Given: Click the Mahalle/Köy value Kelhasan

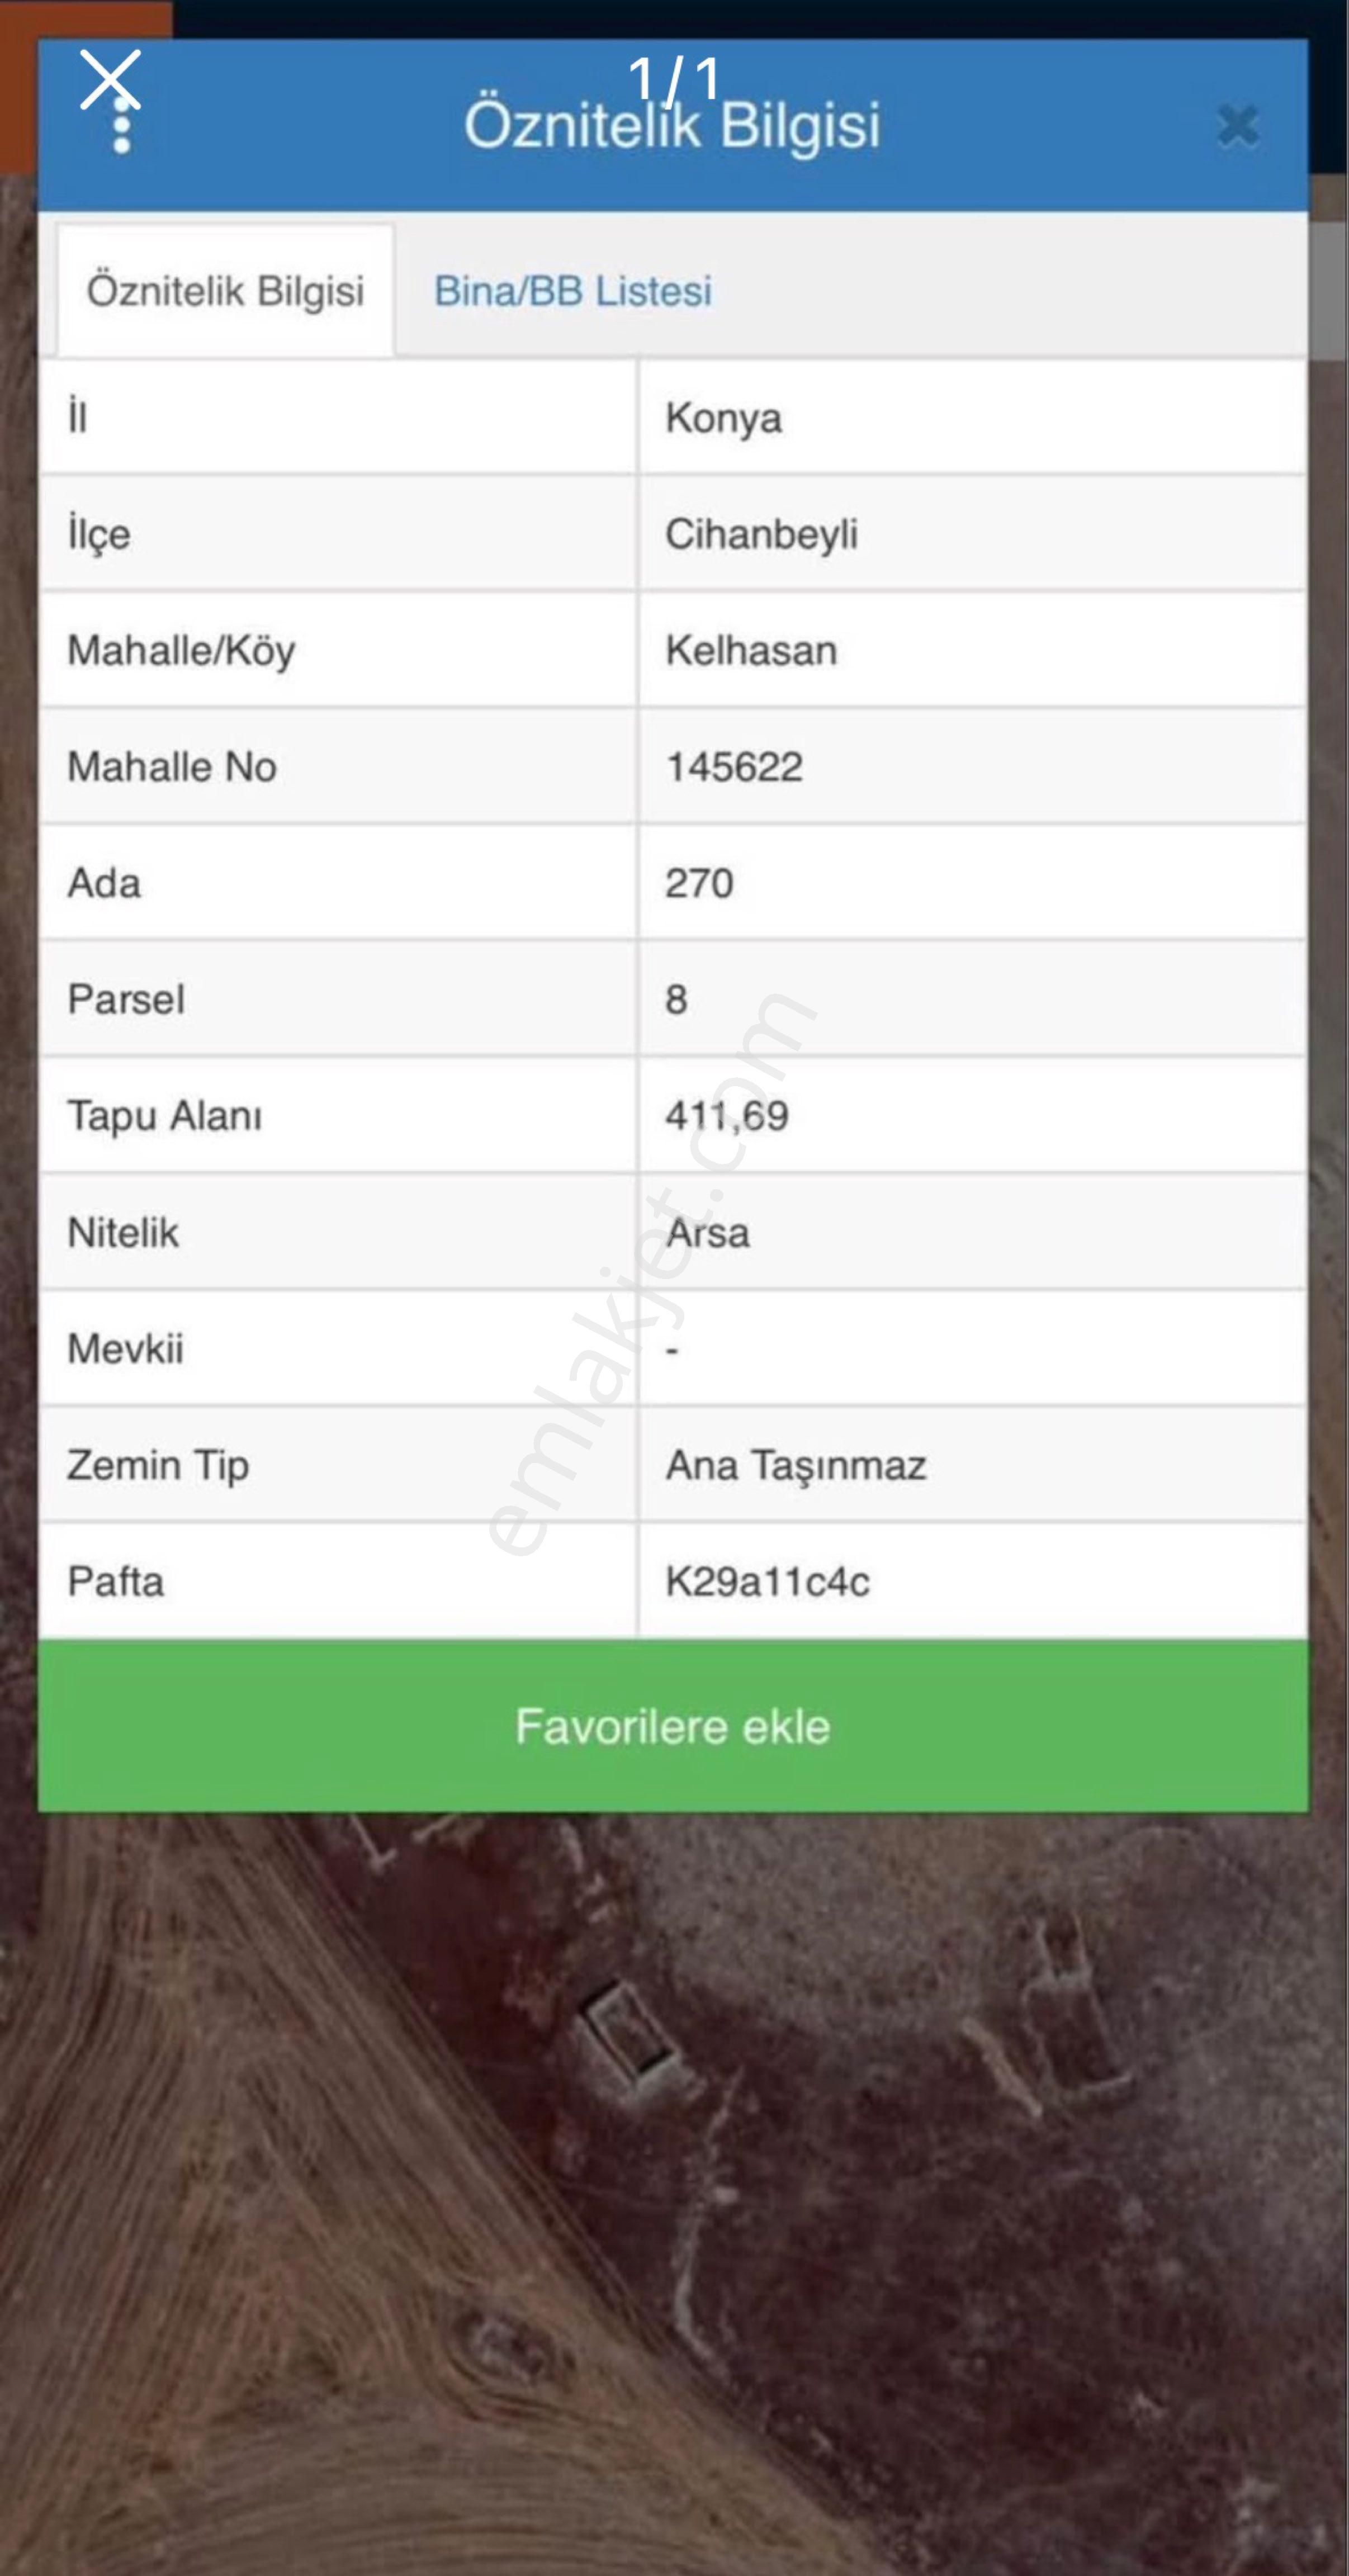Looking at the screenshot, I should coord(751,651).
